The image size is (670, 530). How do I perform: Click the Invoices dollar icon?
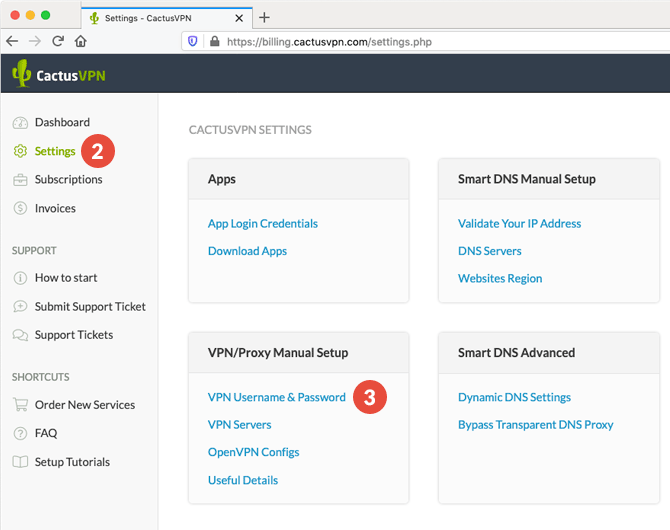(20, 208)
